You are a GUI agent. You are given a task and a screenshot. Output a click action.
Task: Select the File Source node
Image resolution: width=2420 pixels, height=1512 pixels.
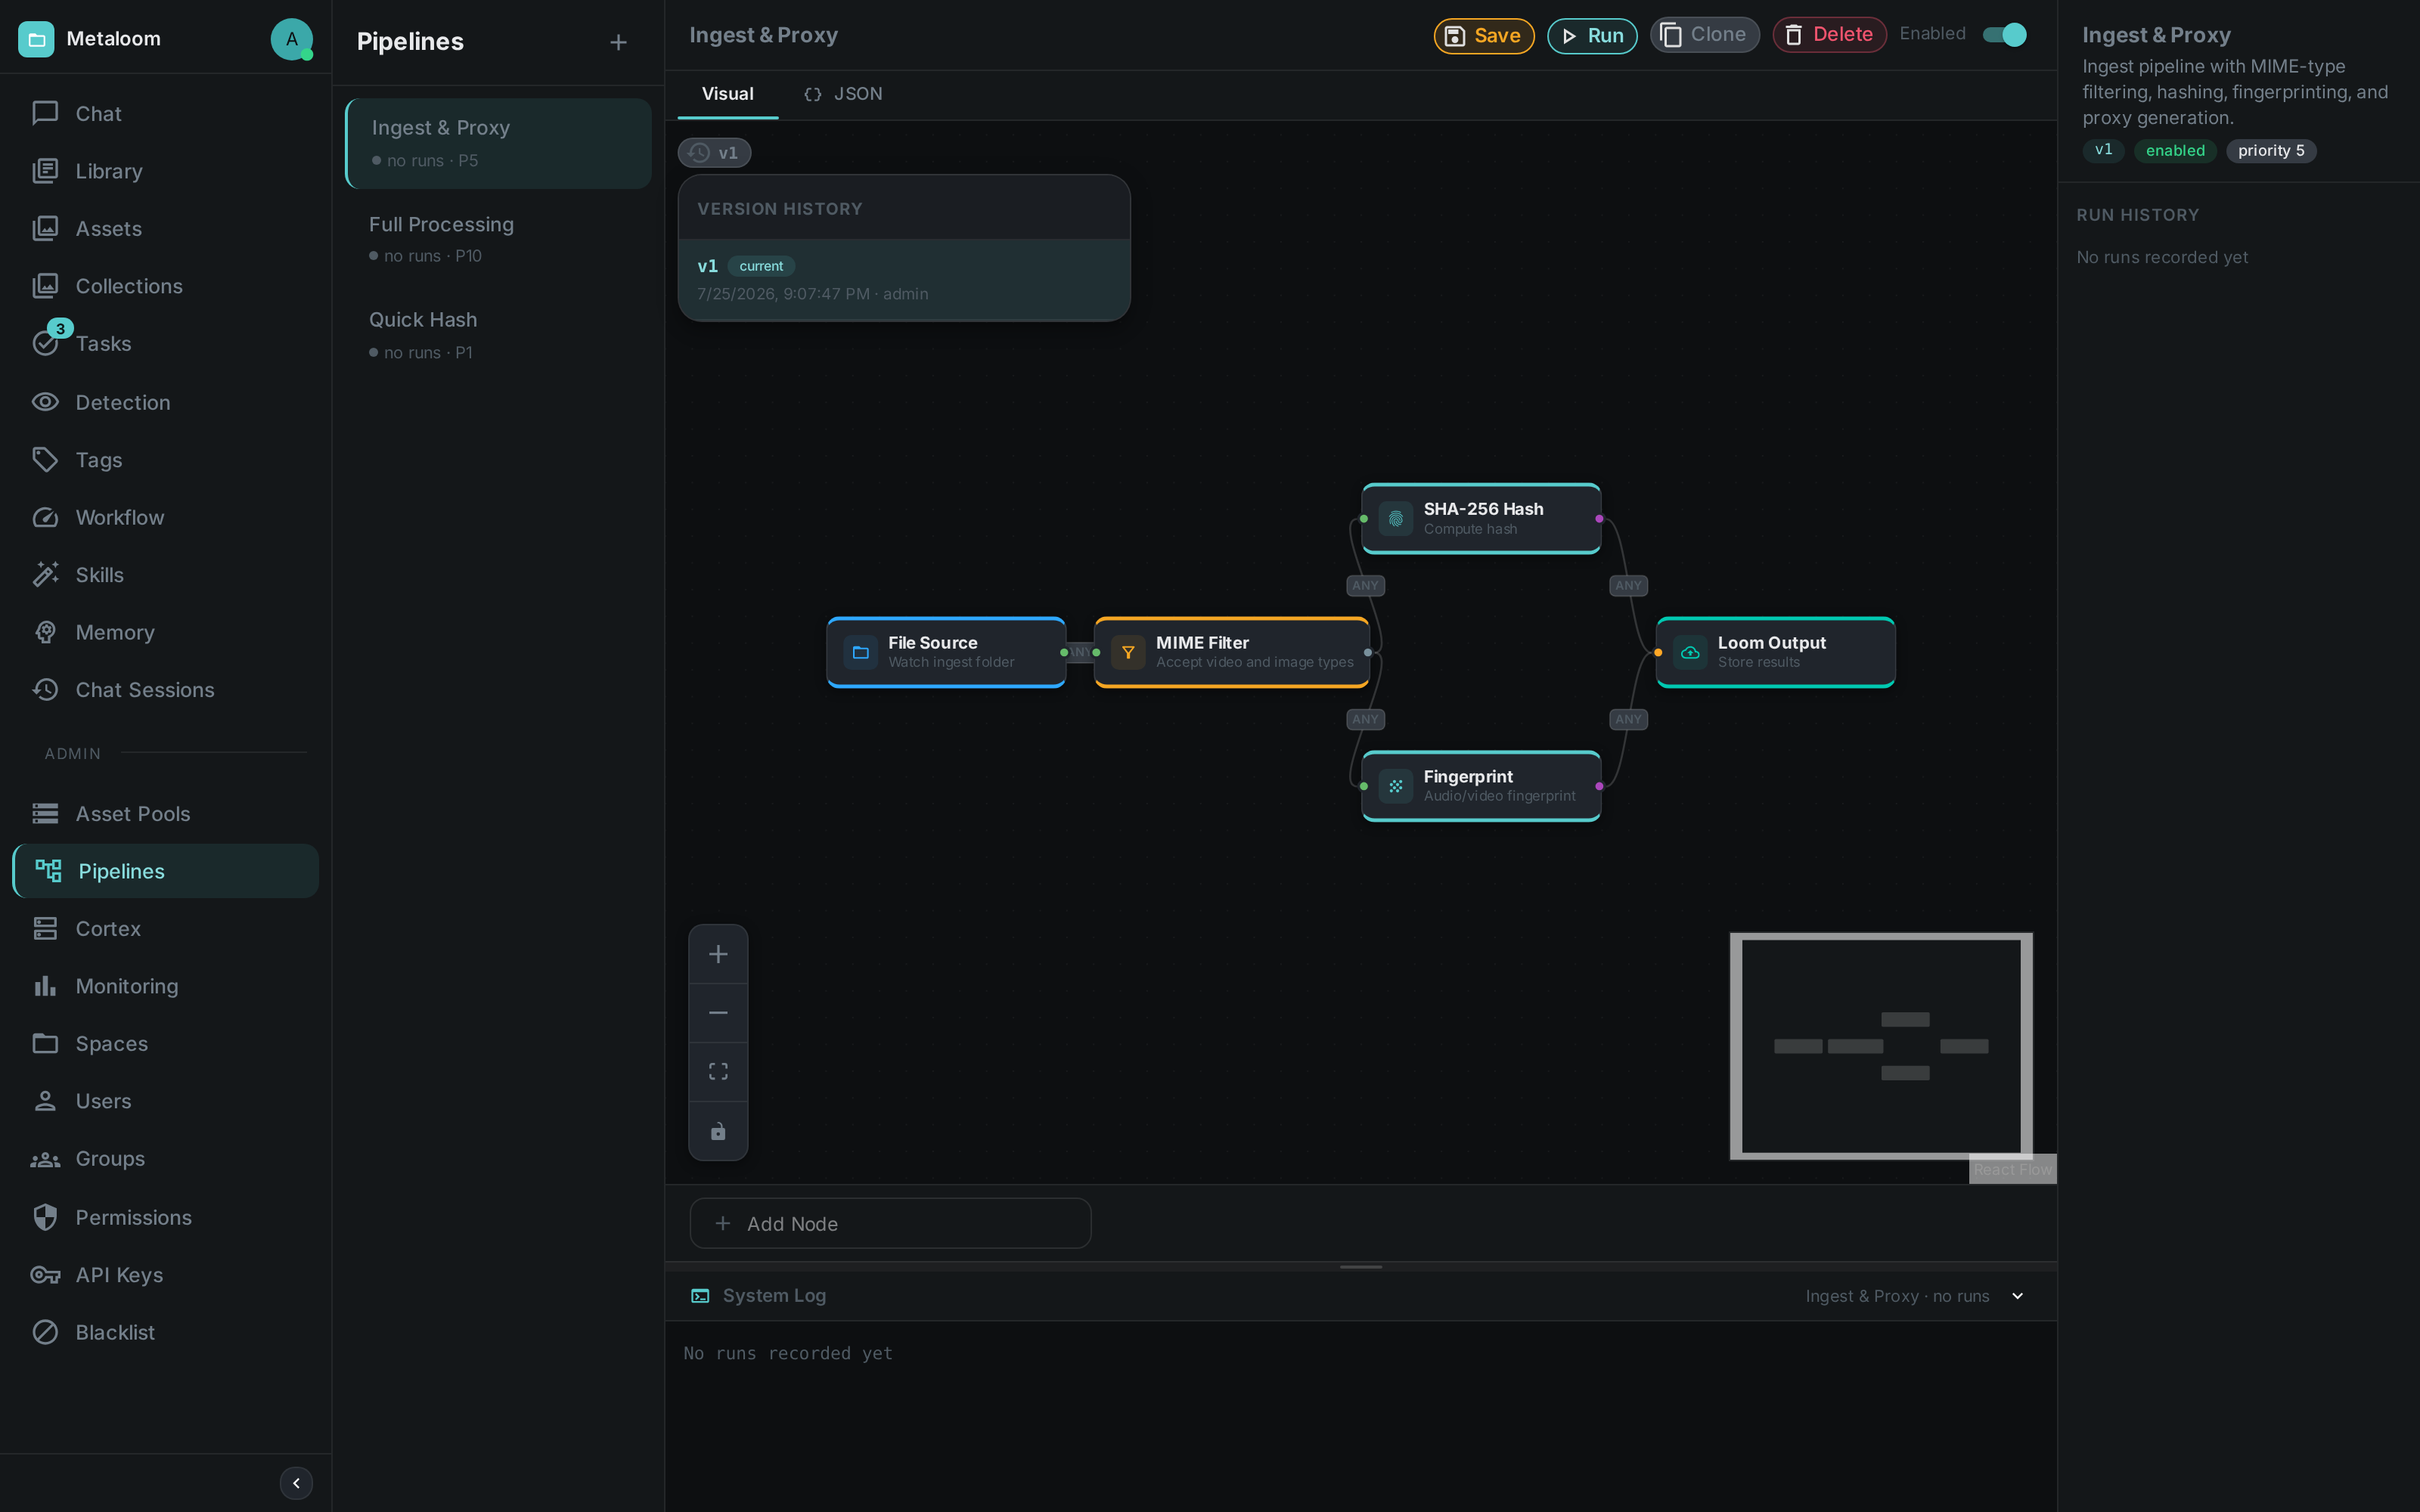pos(946,652)
